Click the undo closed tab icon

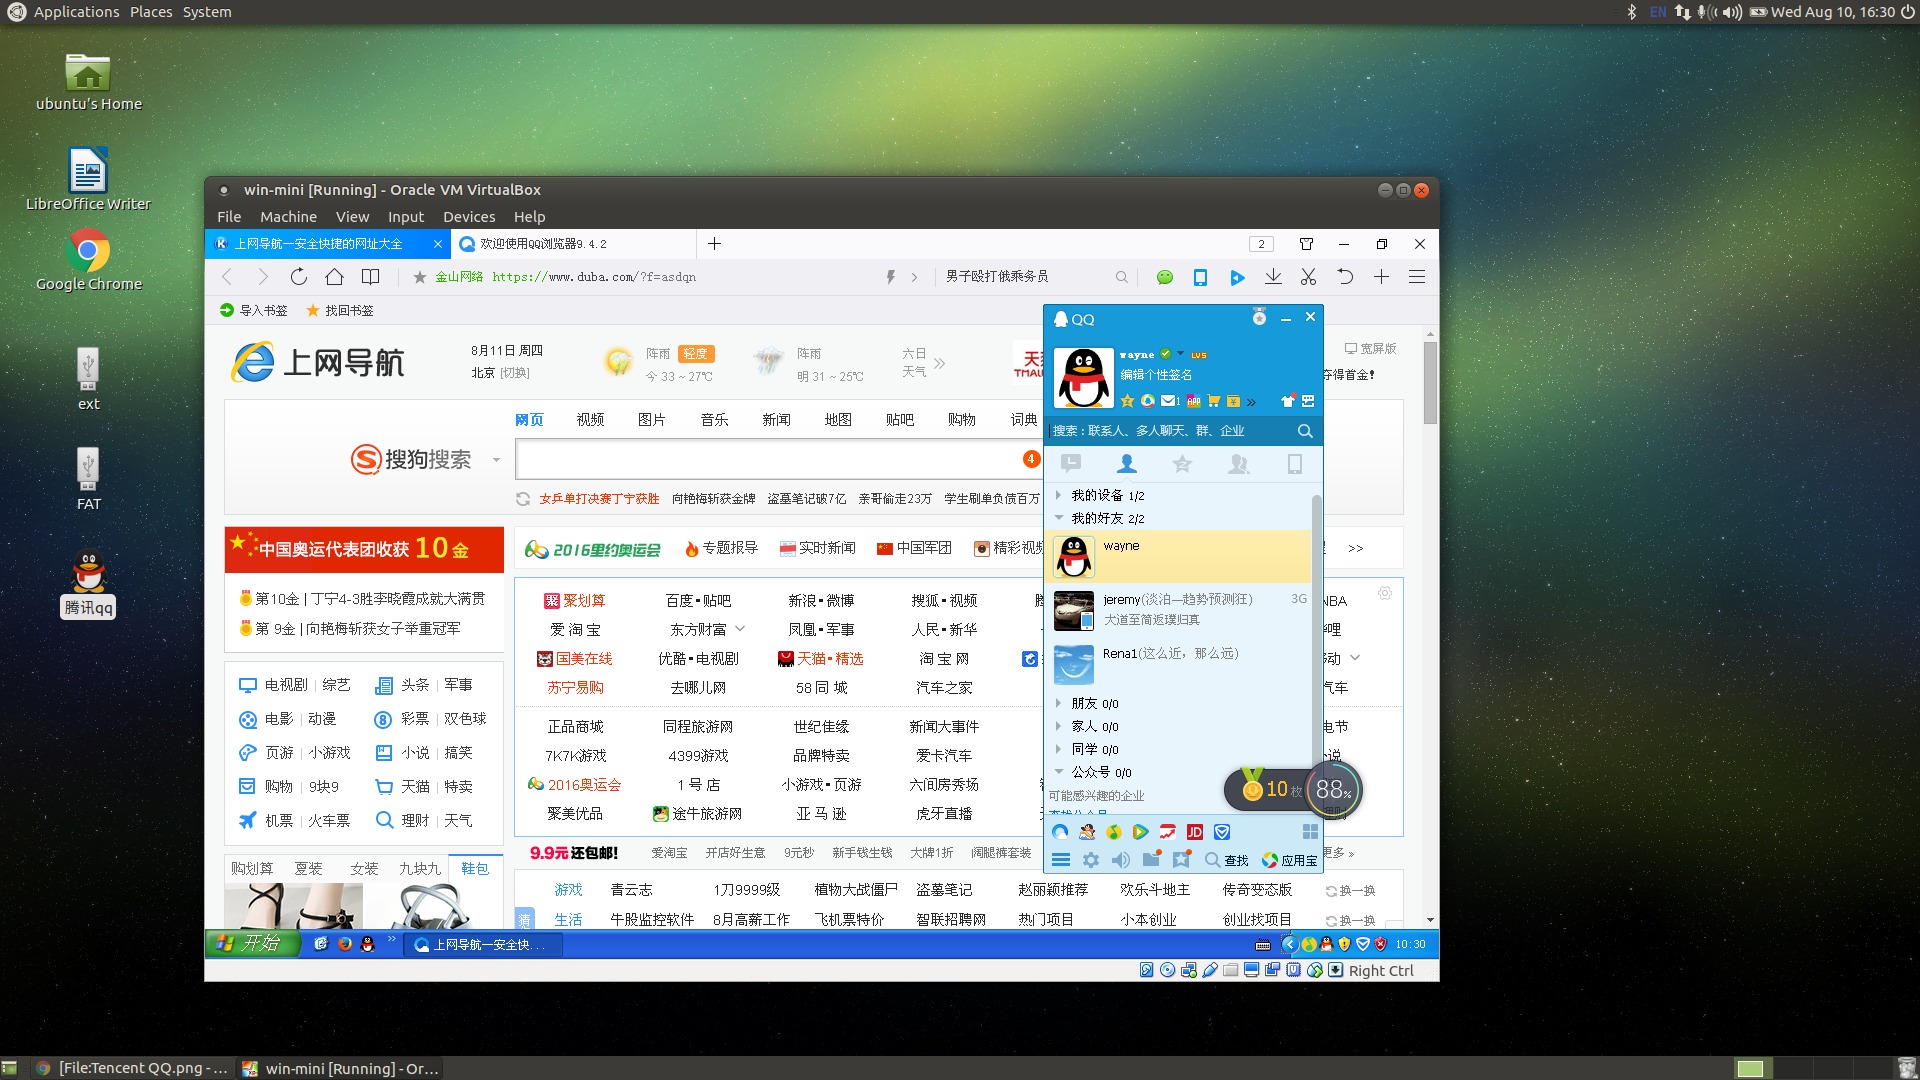(1345, 277)
